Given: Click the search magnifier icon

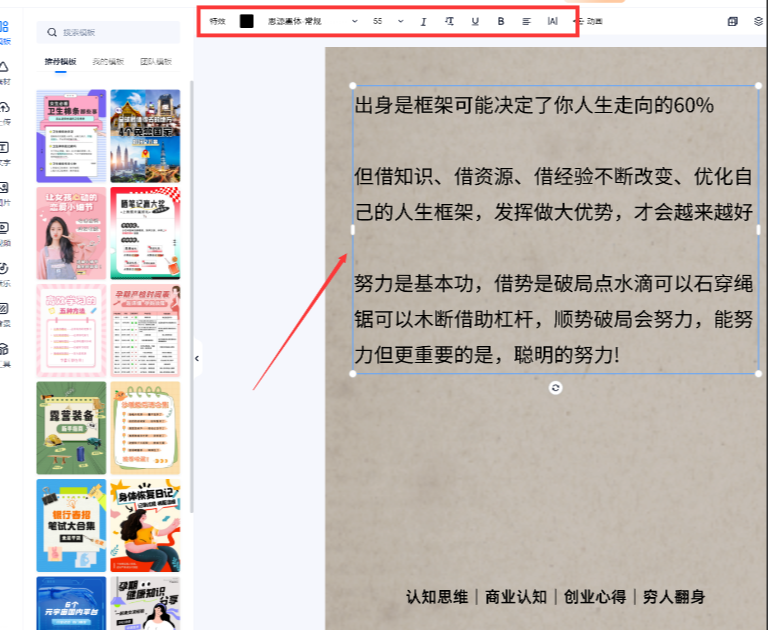Looking at the screenshot, I should [52, 32].
